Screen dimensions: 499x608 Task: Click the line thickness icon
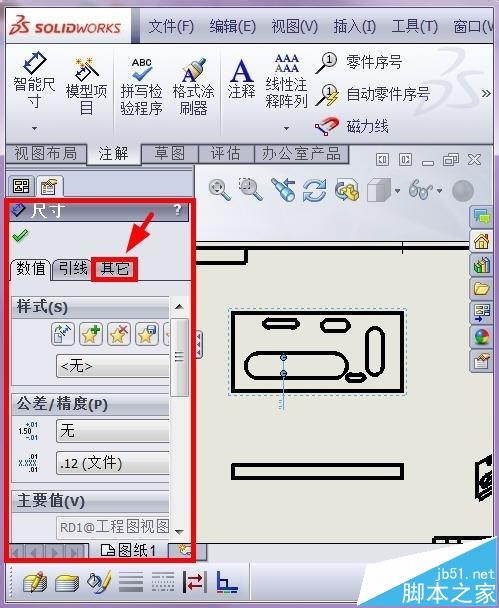(131, 583)
